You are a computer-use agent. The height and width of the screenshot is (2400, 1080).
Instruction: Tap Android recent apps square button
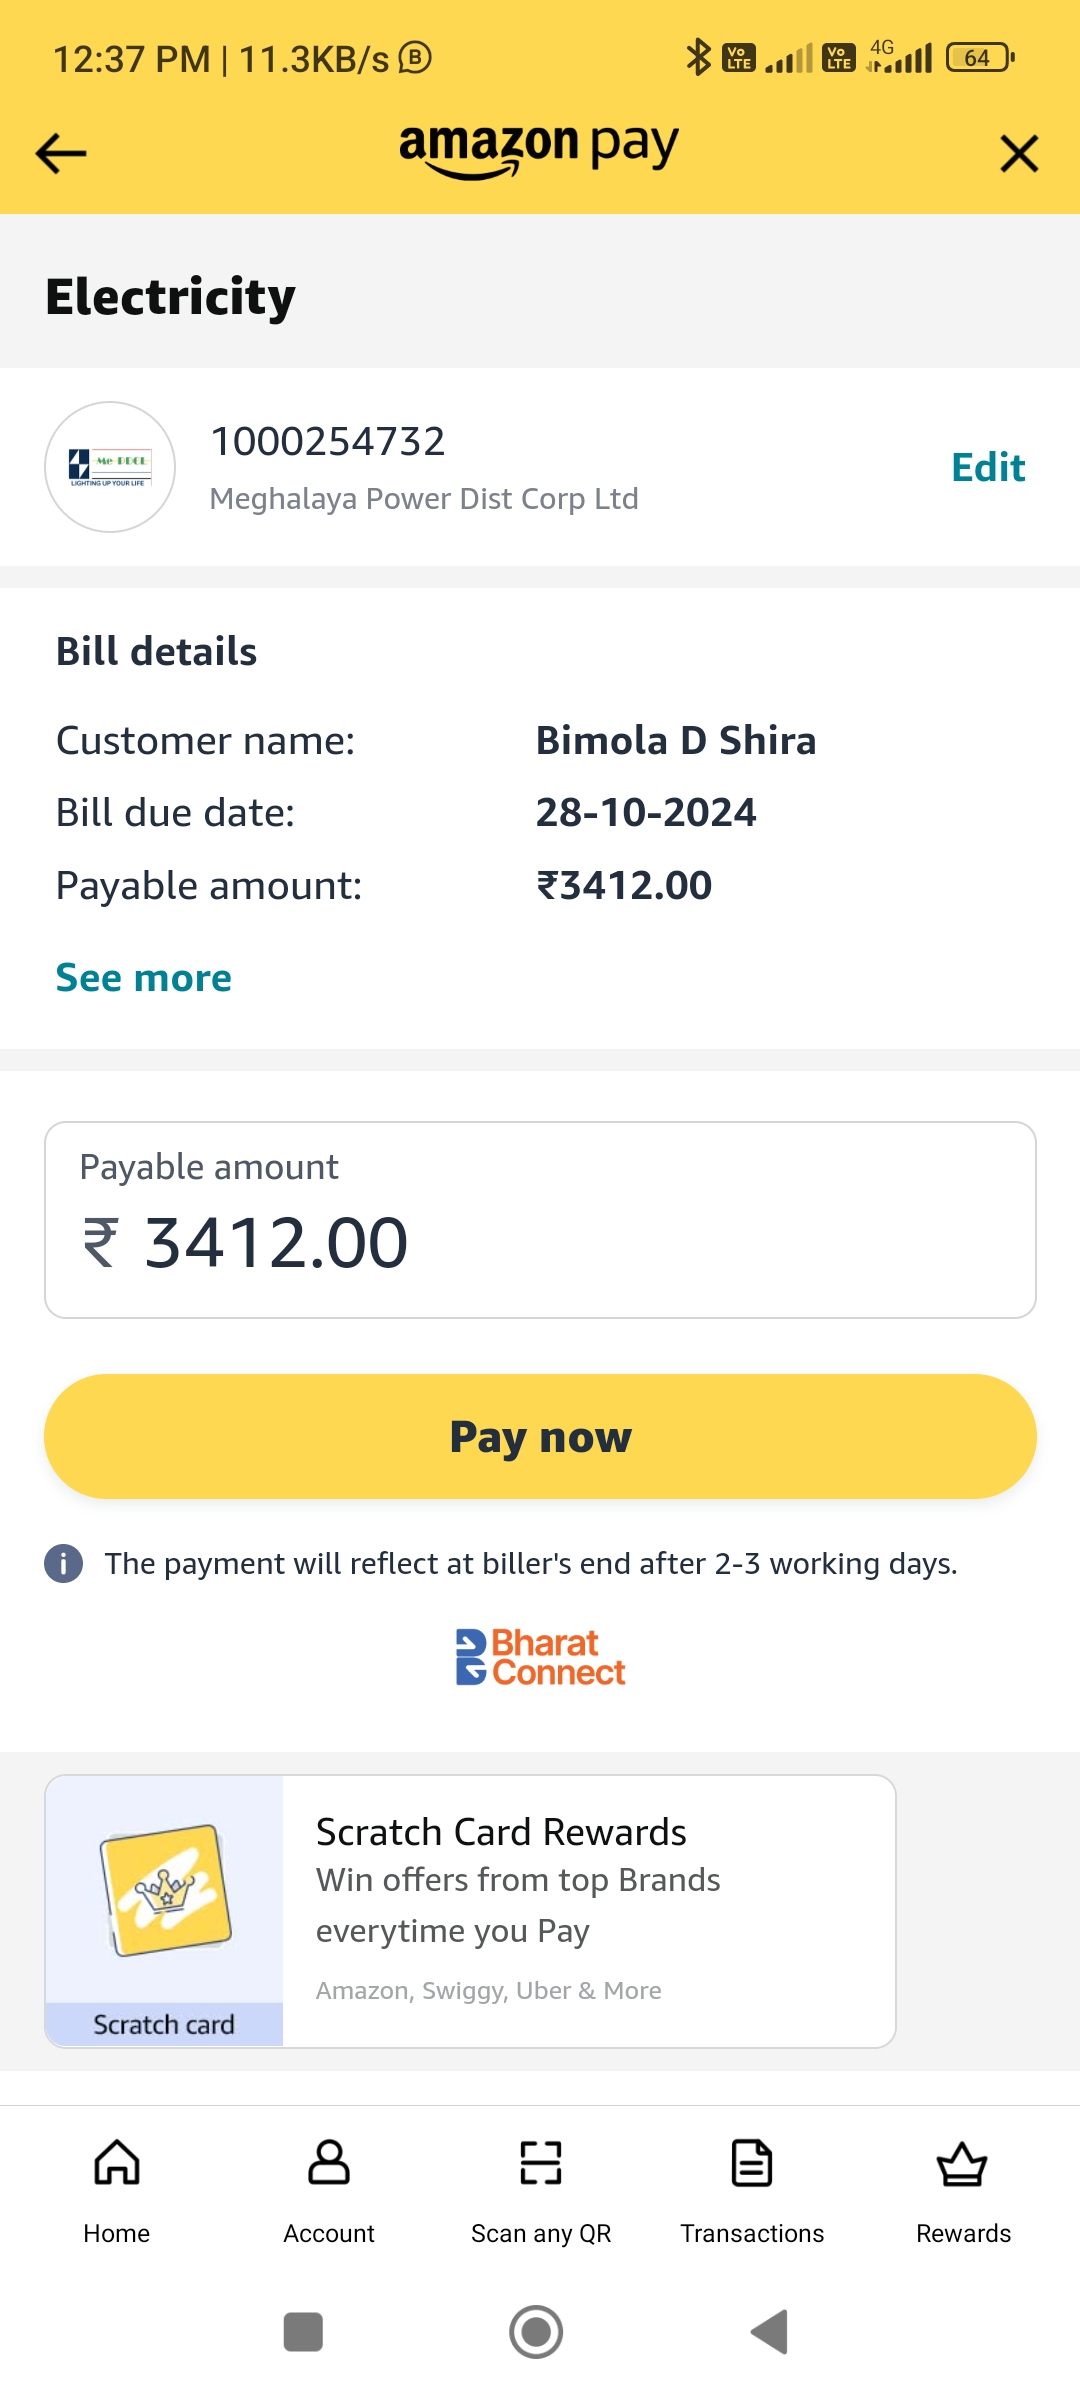point(303,2332)
